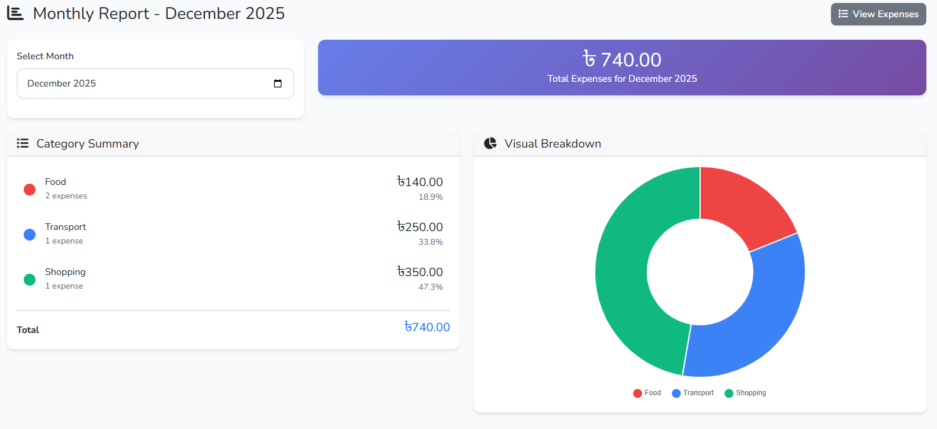Click the pie chart icon beside Visual Breakdown
The height and width of the screenshot is (429, 937).
490,144
